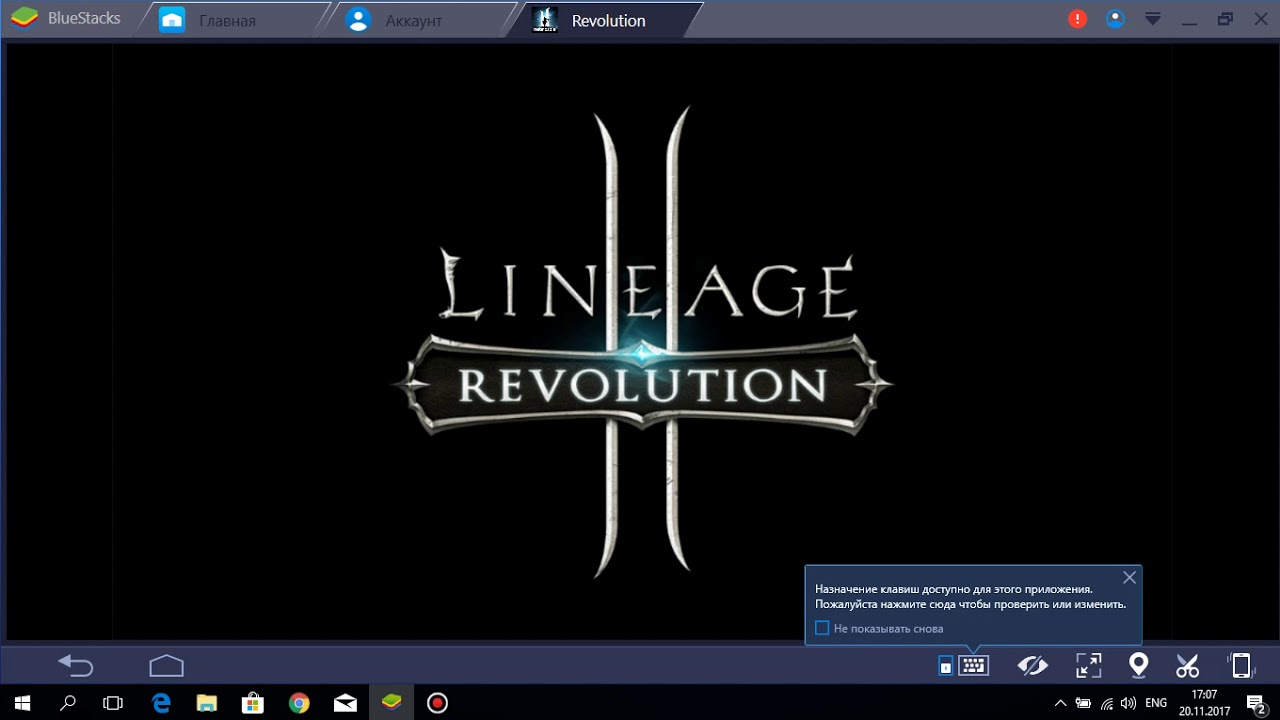Open the keyboard key mapping icon

tap(973, 665)
